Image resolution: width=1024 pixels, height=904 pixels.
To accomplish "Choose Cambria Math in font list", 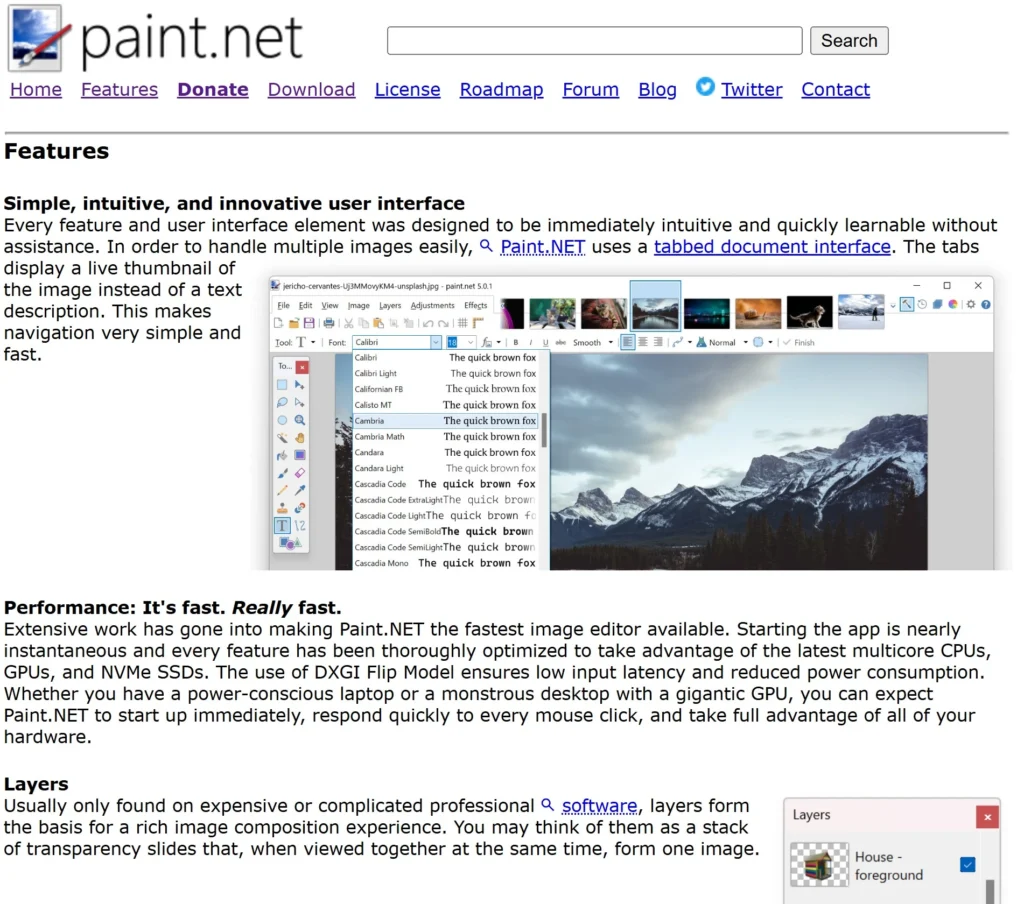I will (x=445, y=436).
